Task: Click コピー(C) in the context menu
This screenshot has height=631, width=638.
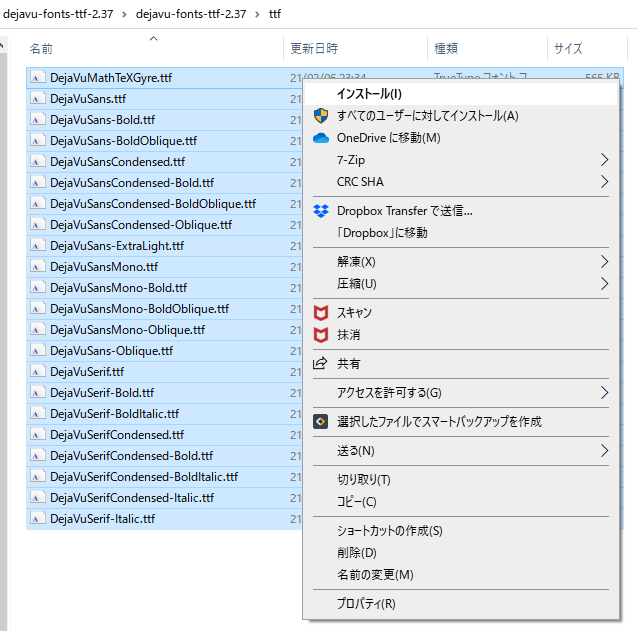Action: coord(461,502)
